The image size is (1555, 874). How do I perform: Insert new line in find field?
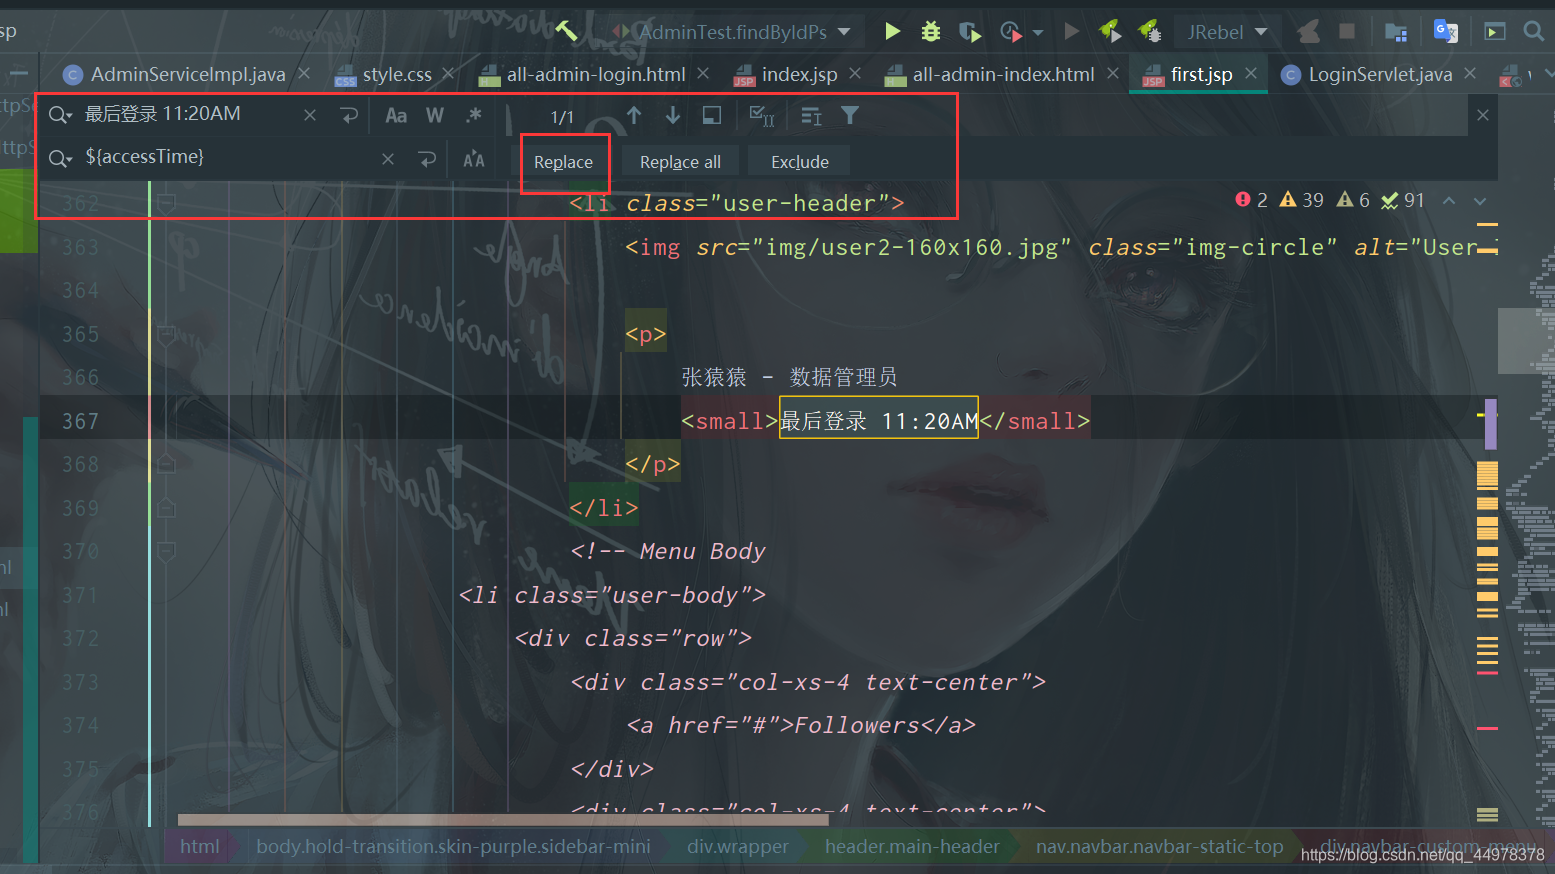coord(349,115)
